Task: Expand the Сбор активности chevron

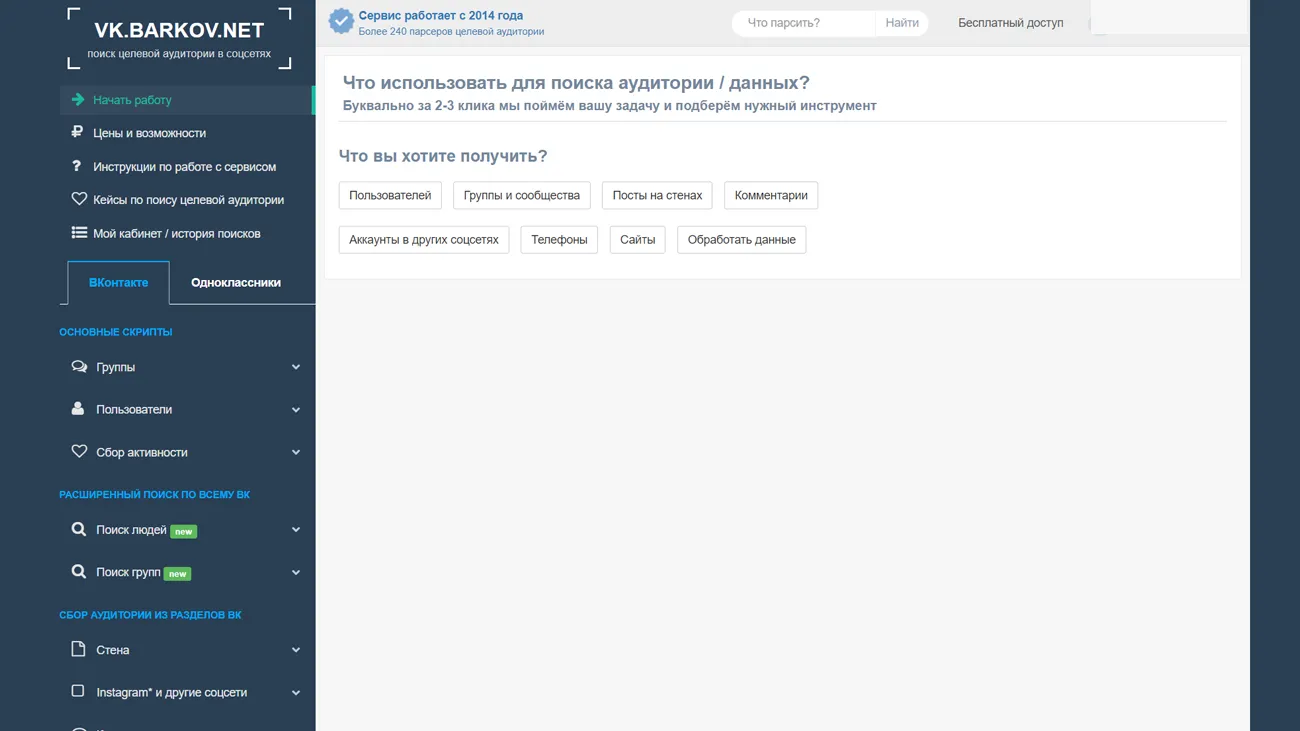Action: click(x=296, y=452)
